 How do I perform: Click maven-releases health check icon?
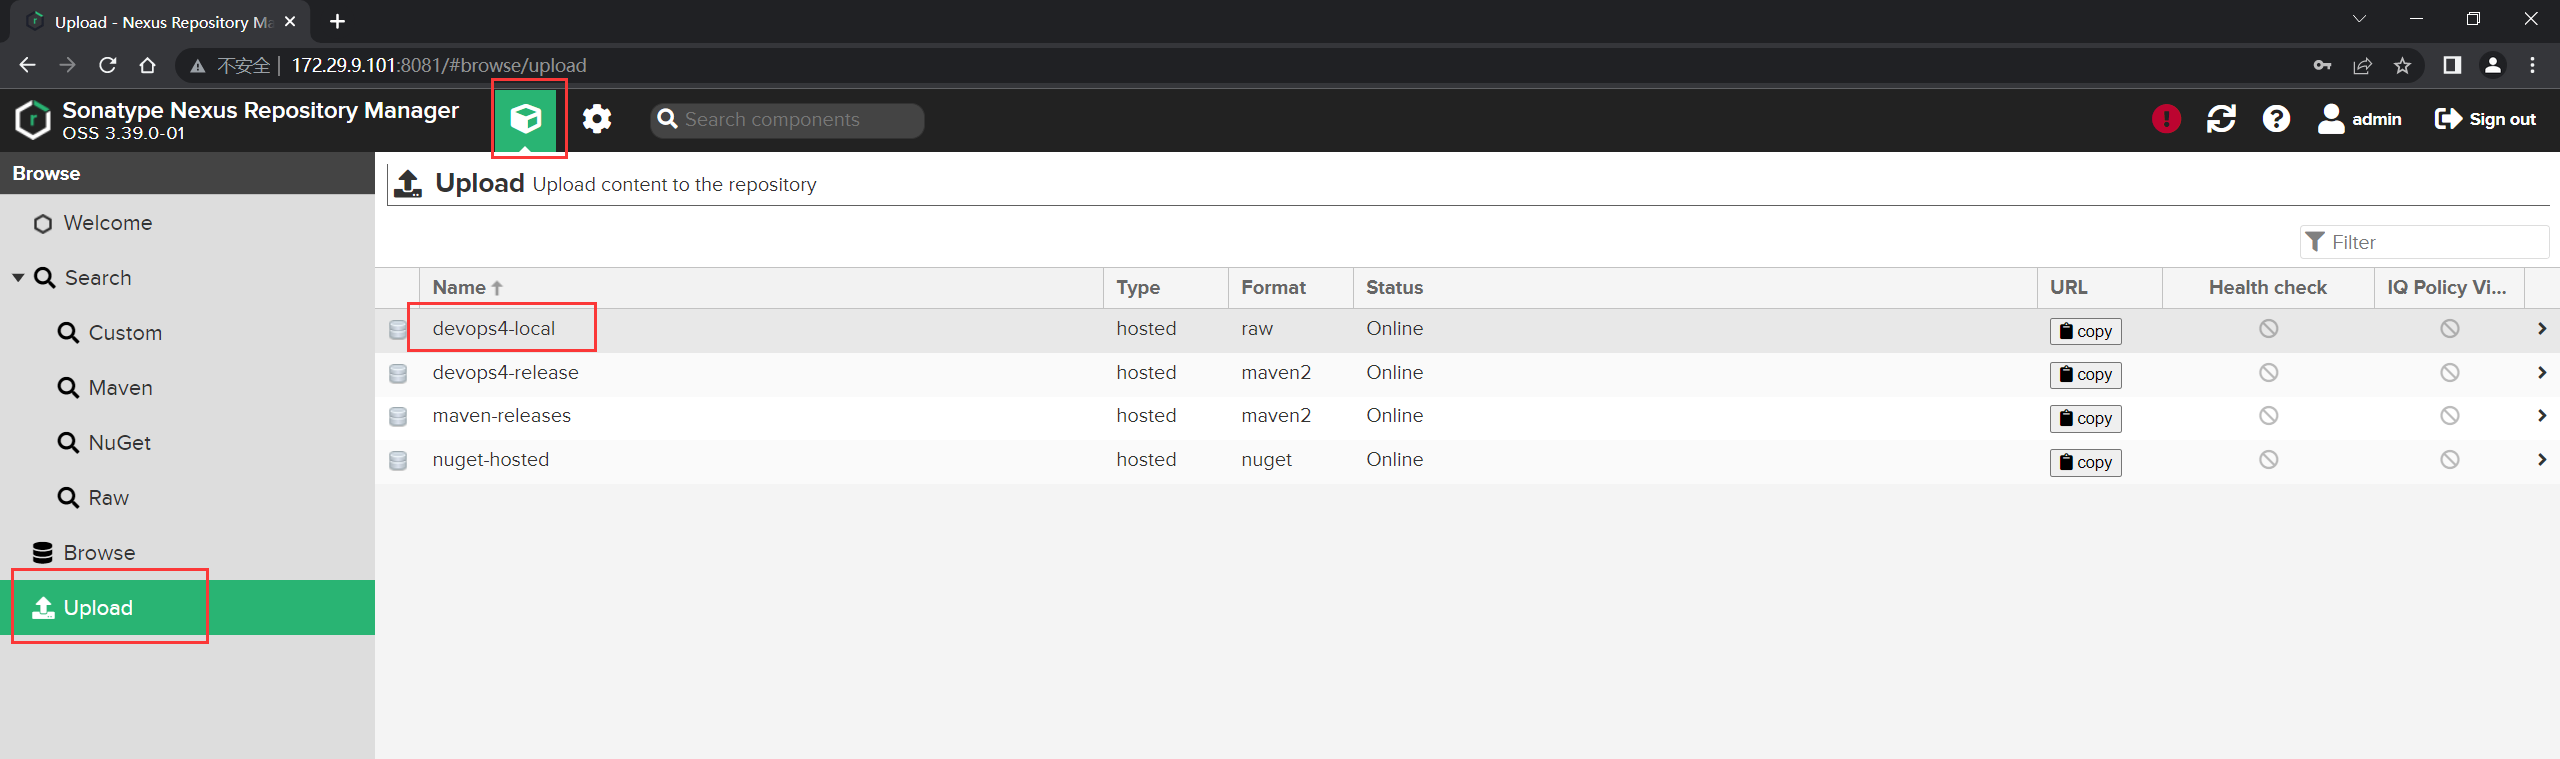(2268, 416)
